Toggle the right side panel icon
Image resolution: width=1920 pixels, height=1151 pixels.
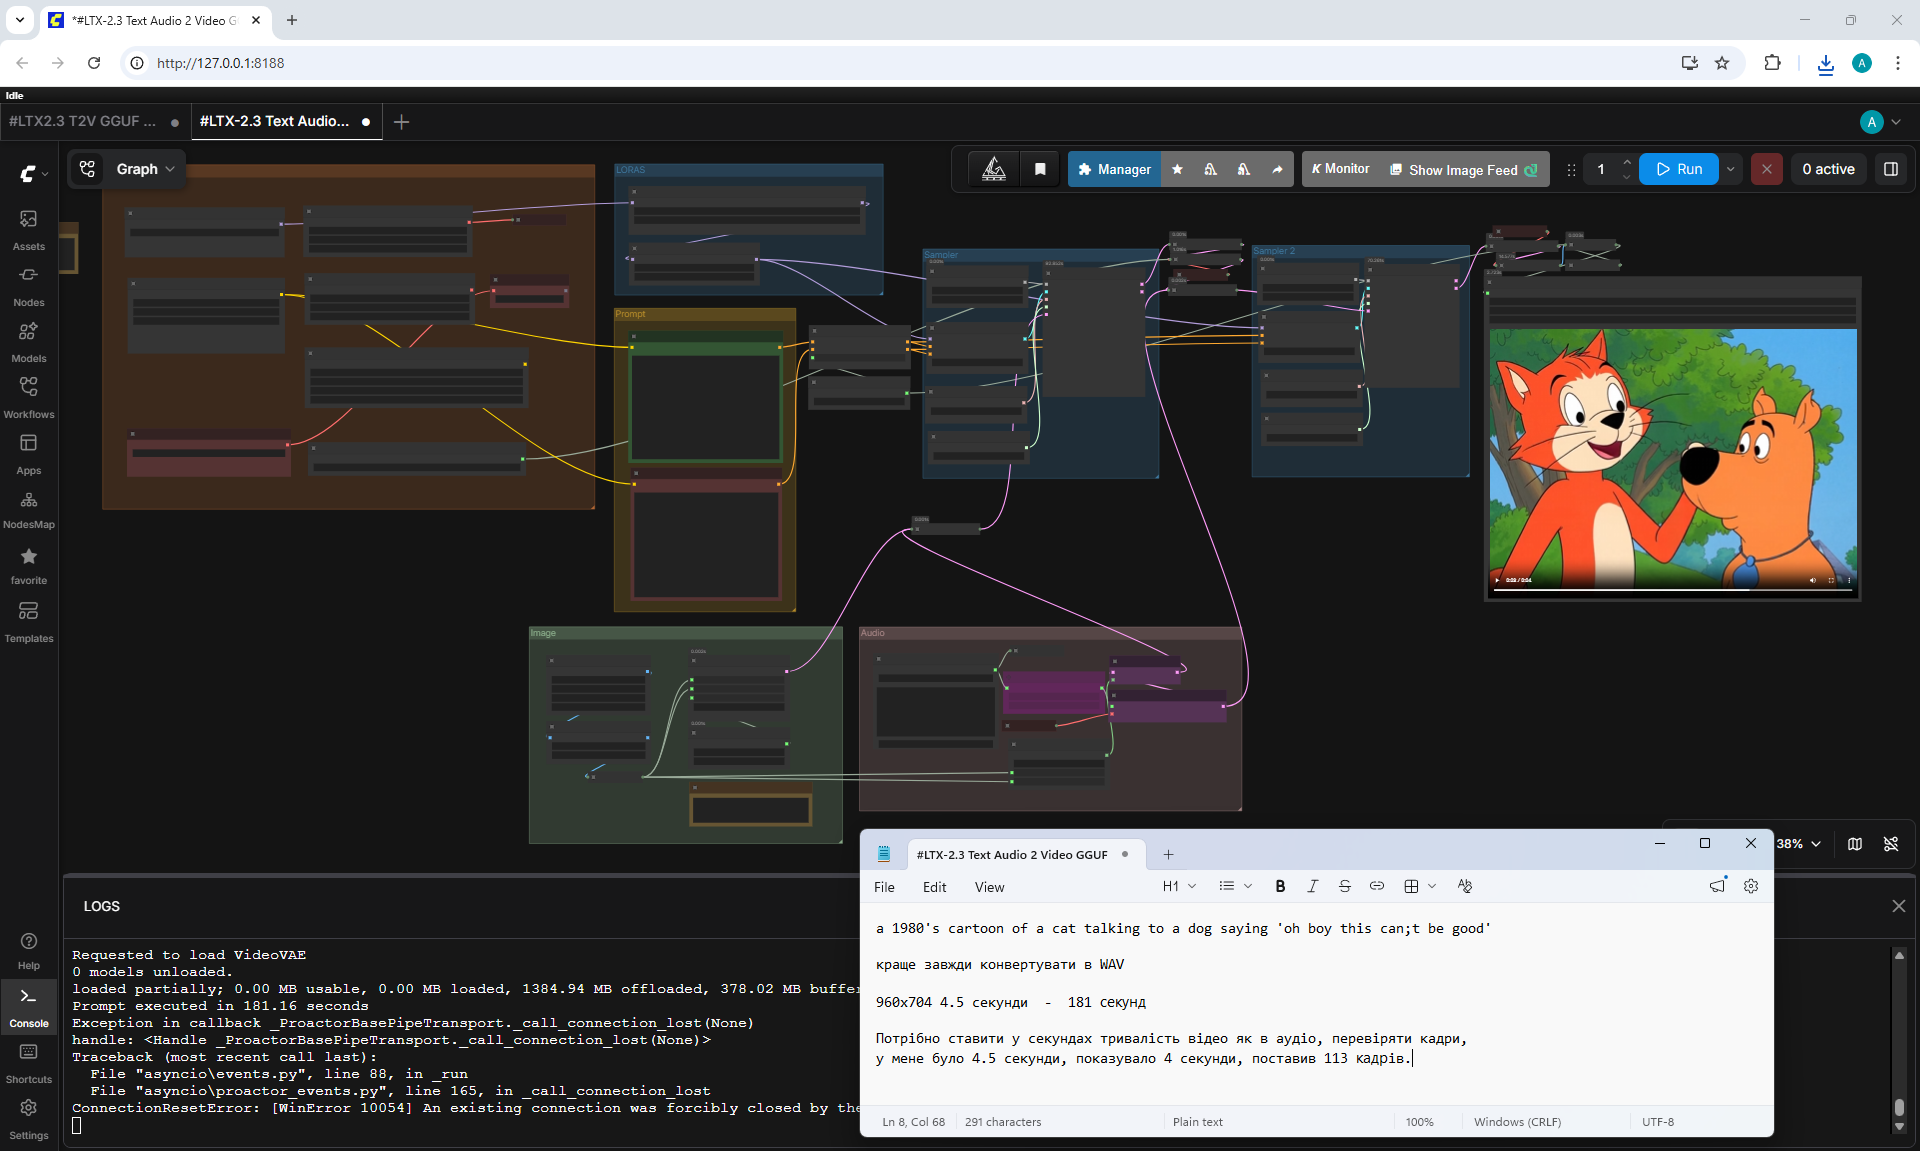click(1891, 169)
